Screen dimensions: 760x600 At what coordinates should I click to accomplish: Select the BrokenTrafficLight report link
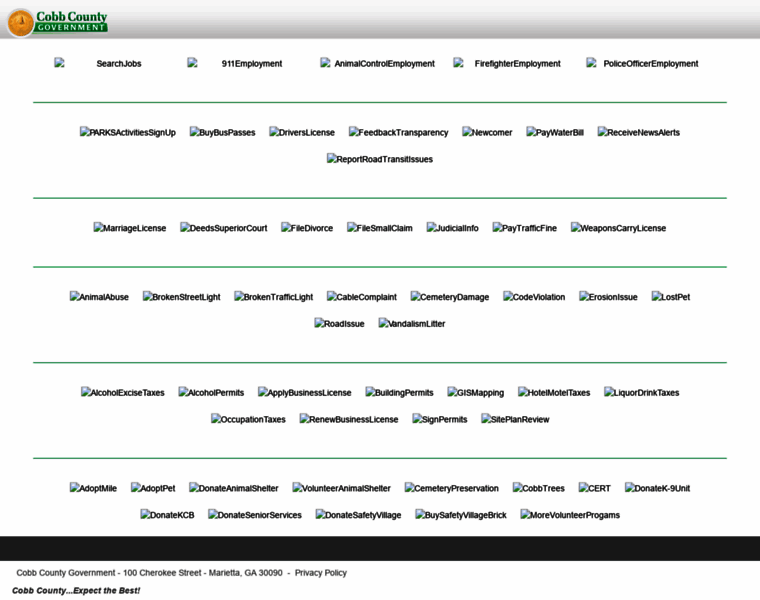point(274,297)
